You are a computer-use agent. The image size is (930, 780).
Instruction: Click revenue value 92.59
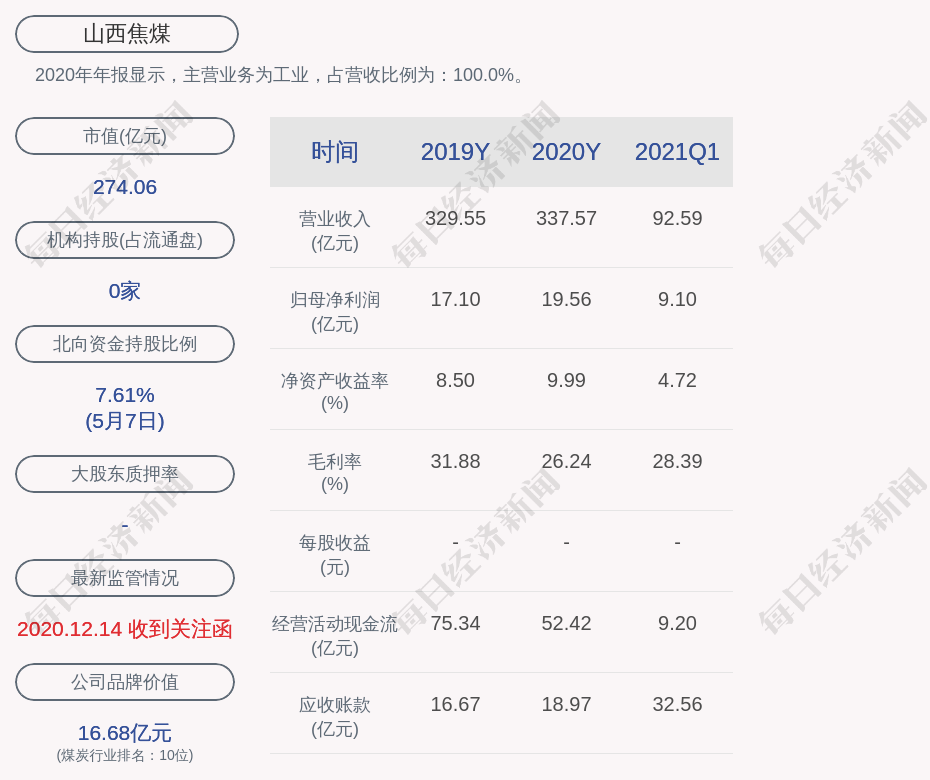[677, 218]
